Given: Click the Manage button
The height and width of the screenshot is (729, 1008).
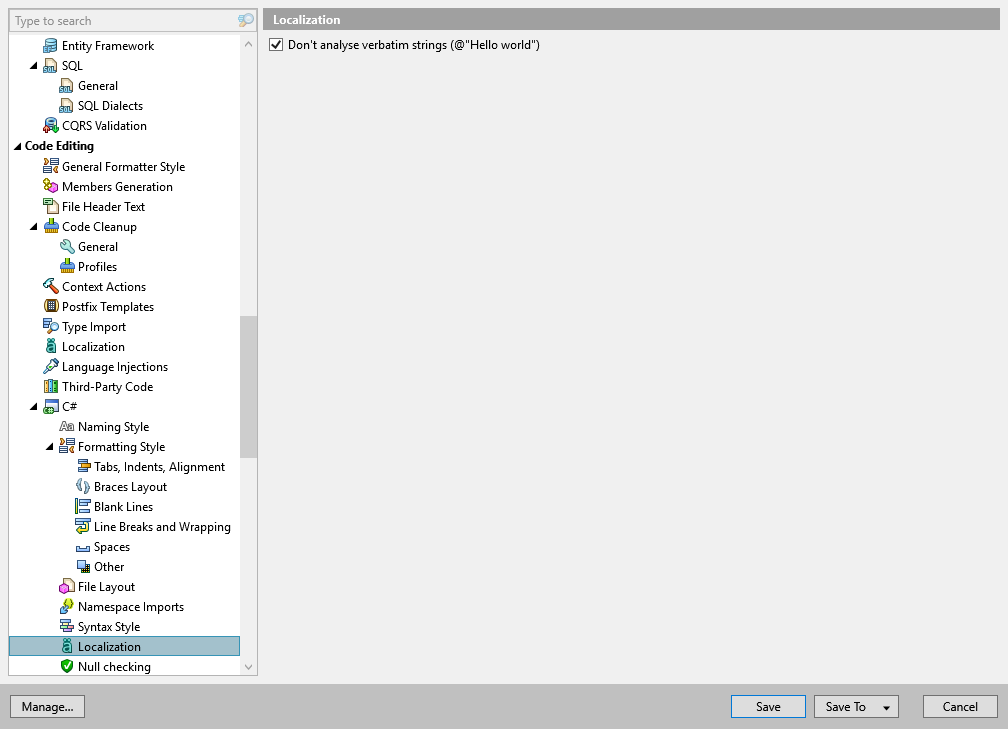Looking at the screenshot, I should (47, 706).
